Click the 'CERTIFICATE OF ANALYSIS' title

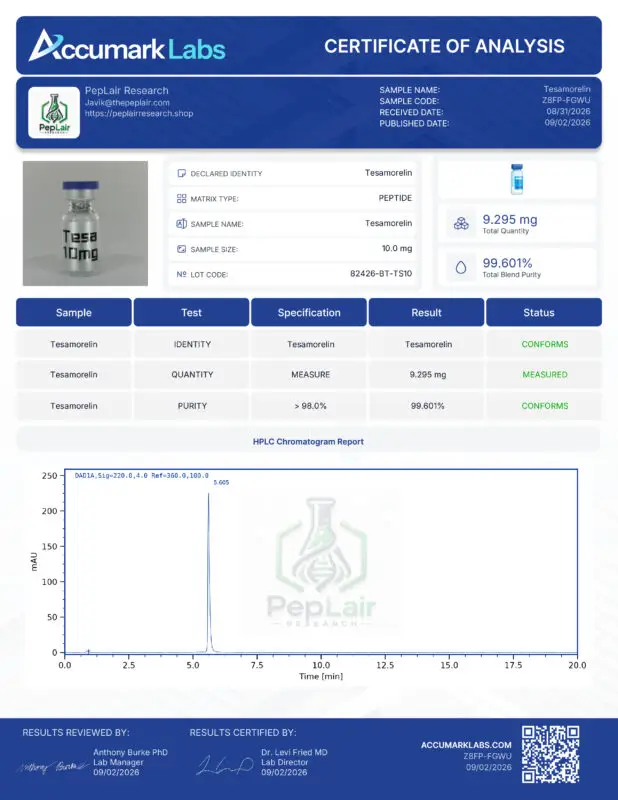[x=444, y=46]
